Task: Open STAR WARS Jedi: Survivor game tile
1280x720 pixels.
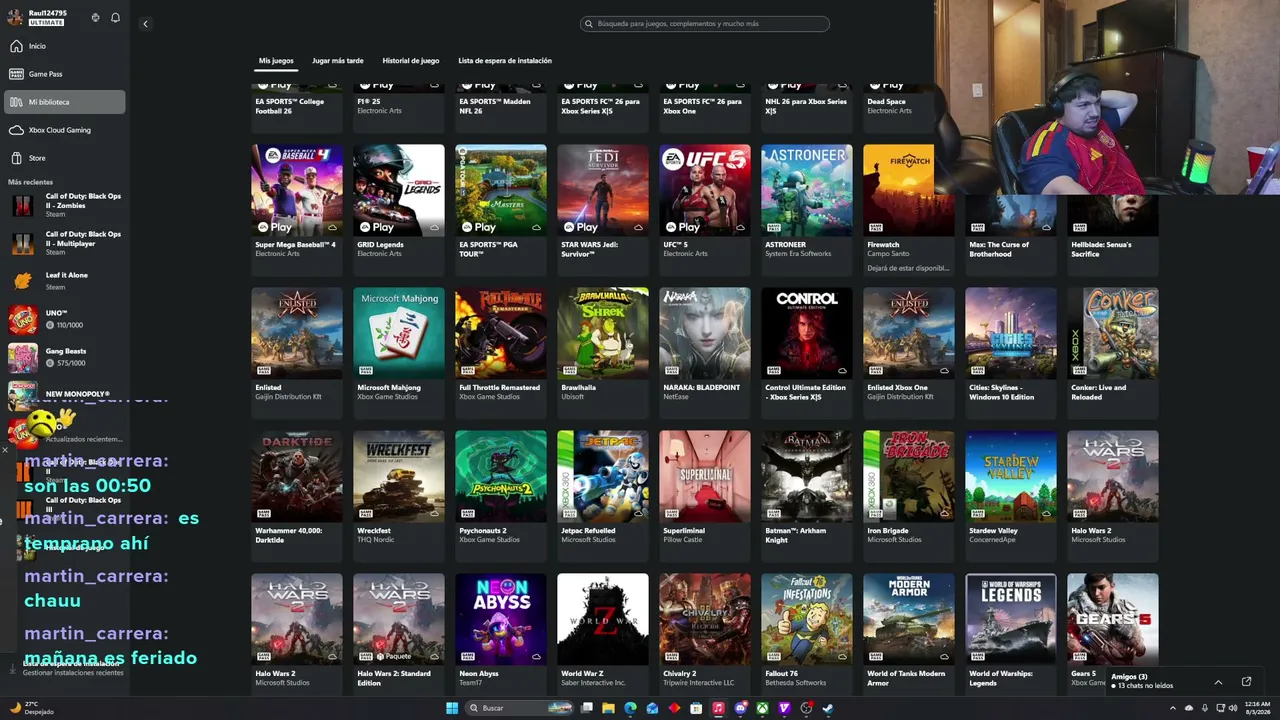Action: tap(603, 210)
